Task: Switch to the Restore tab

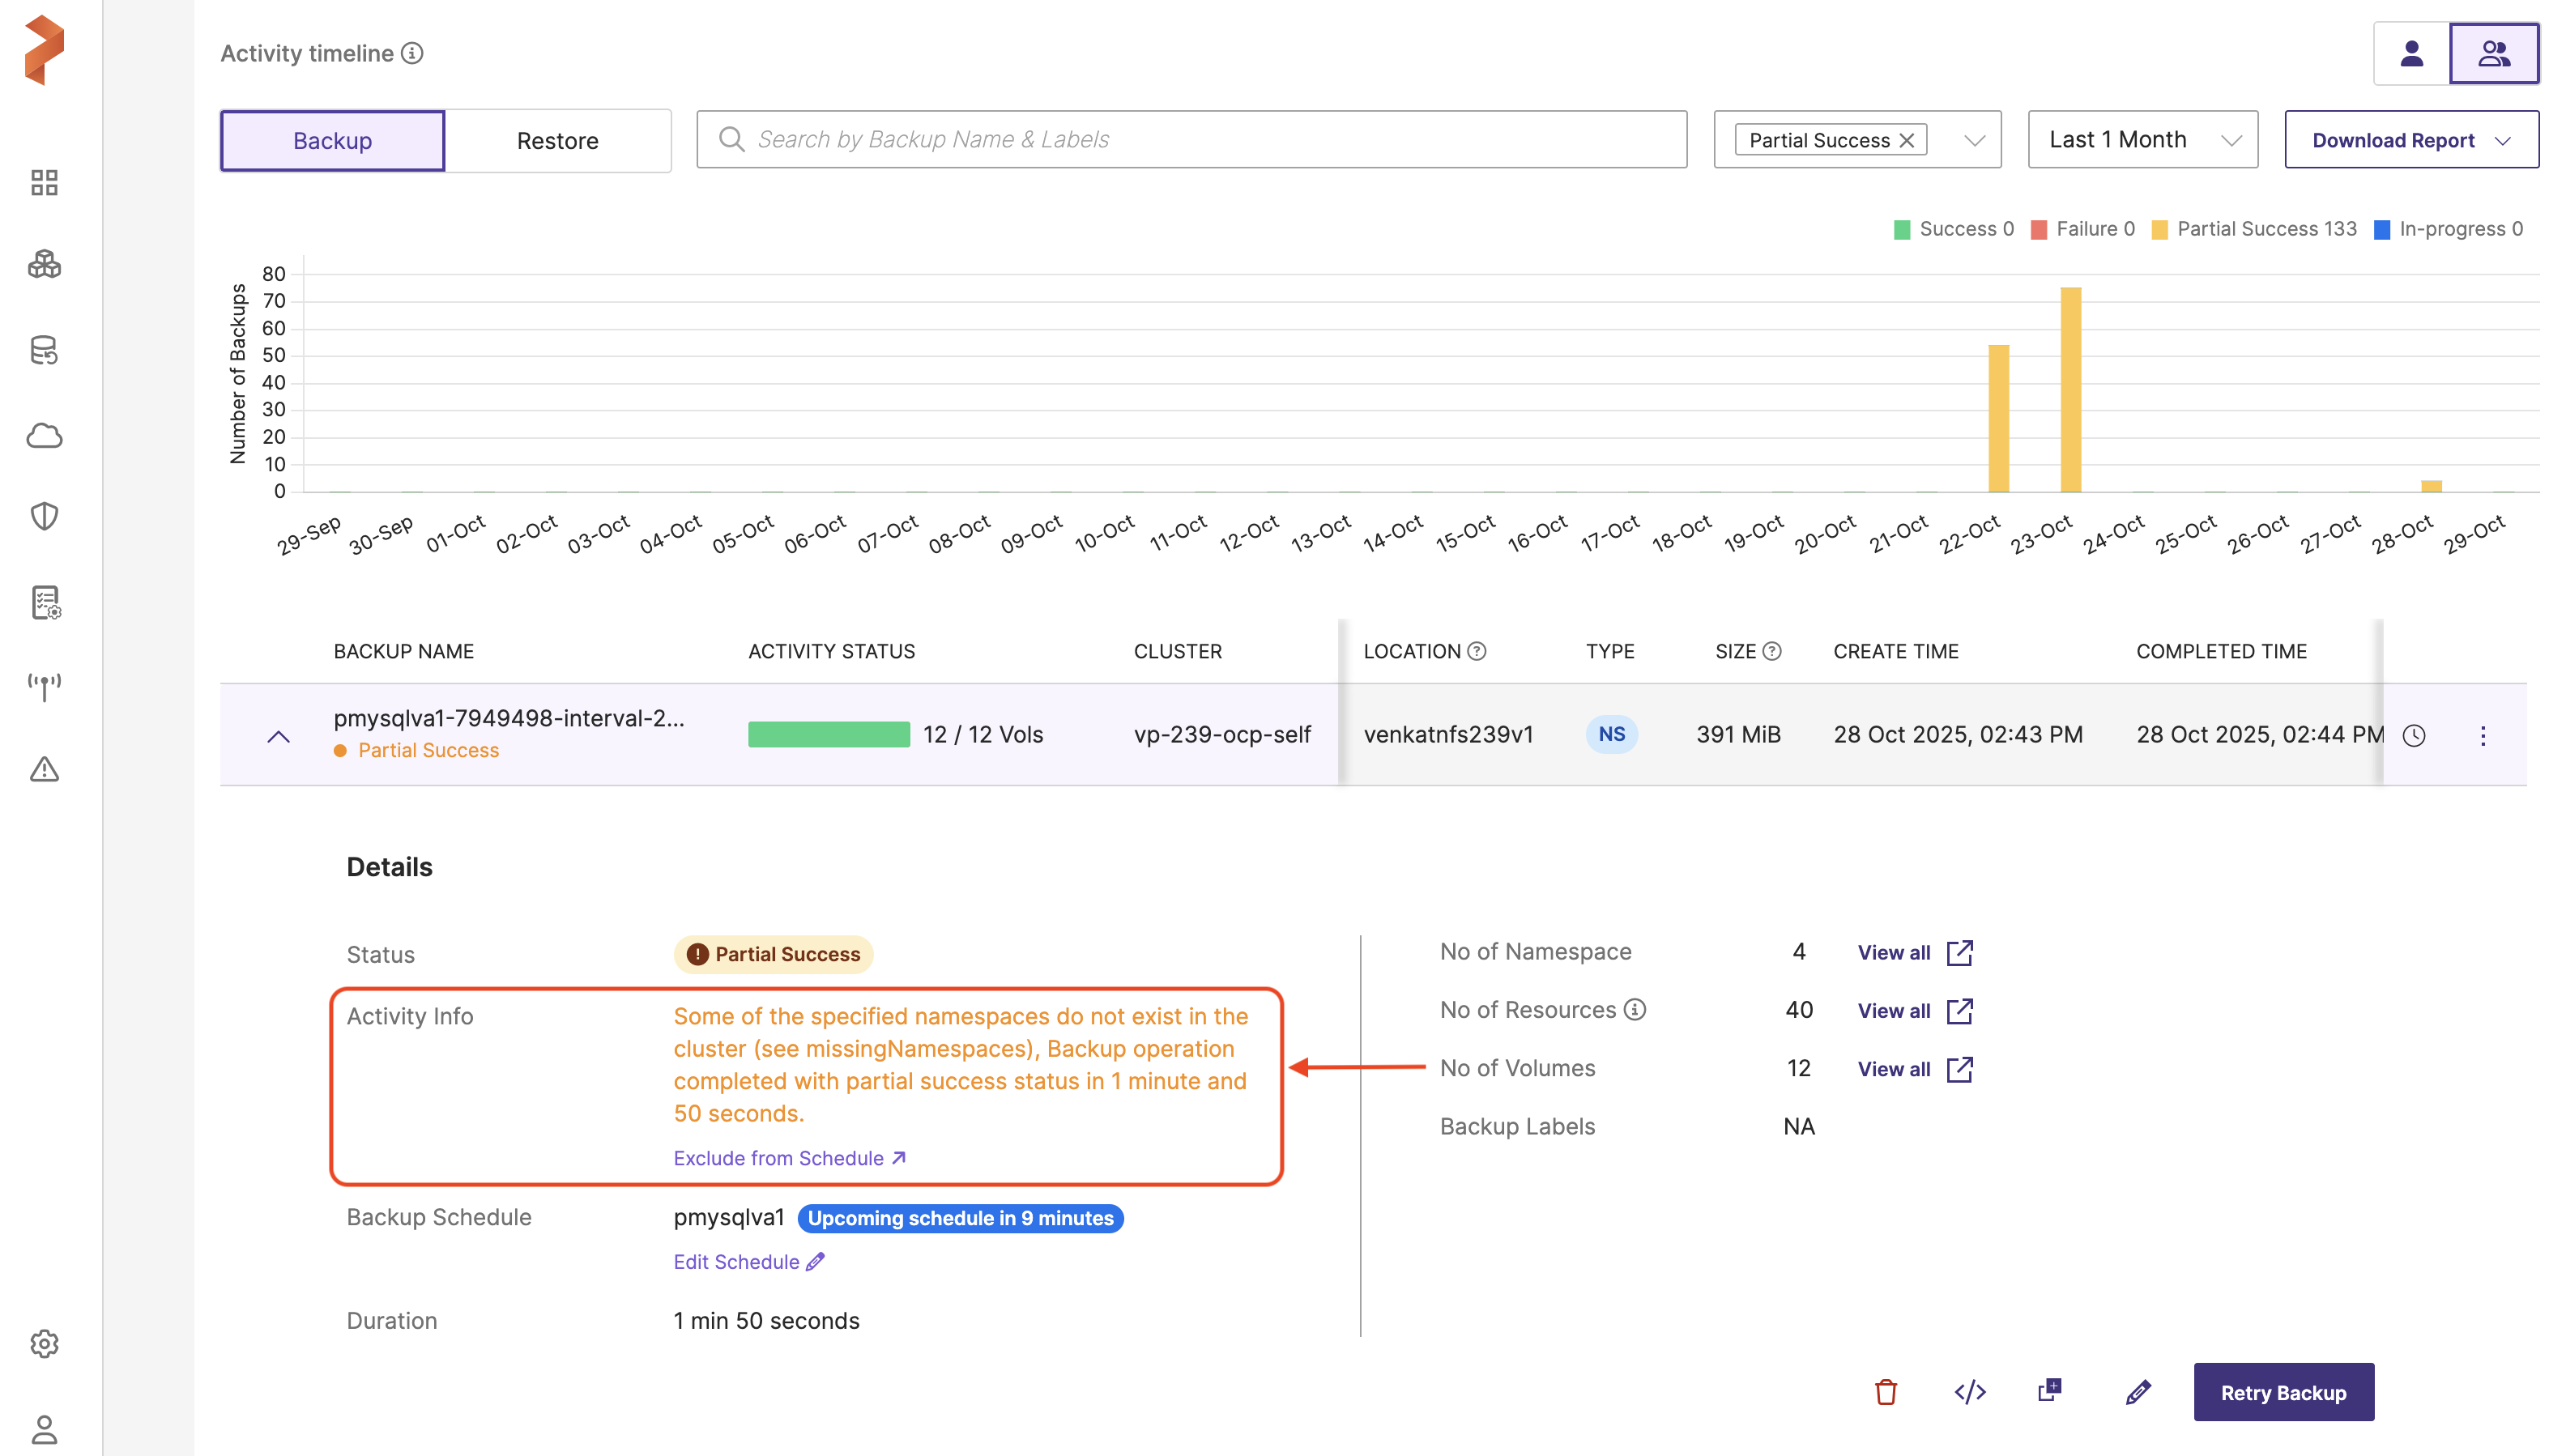Action: (557, 141)
